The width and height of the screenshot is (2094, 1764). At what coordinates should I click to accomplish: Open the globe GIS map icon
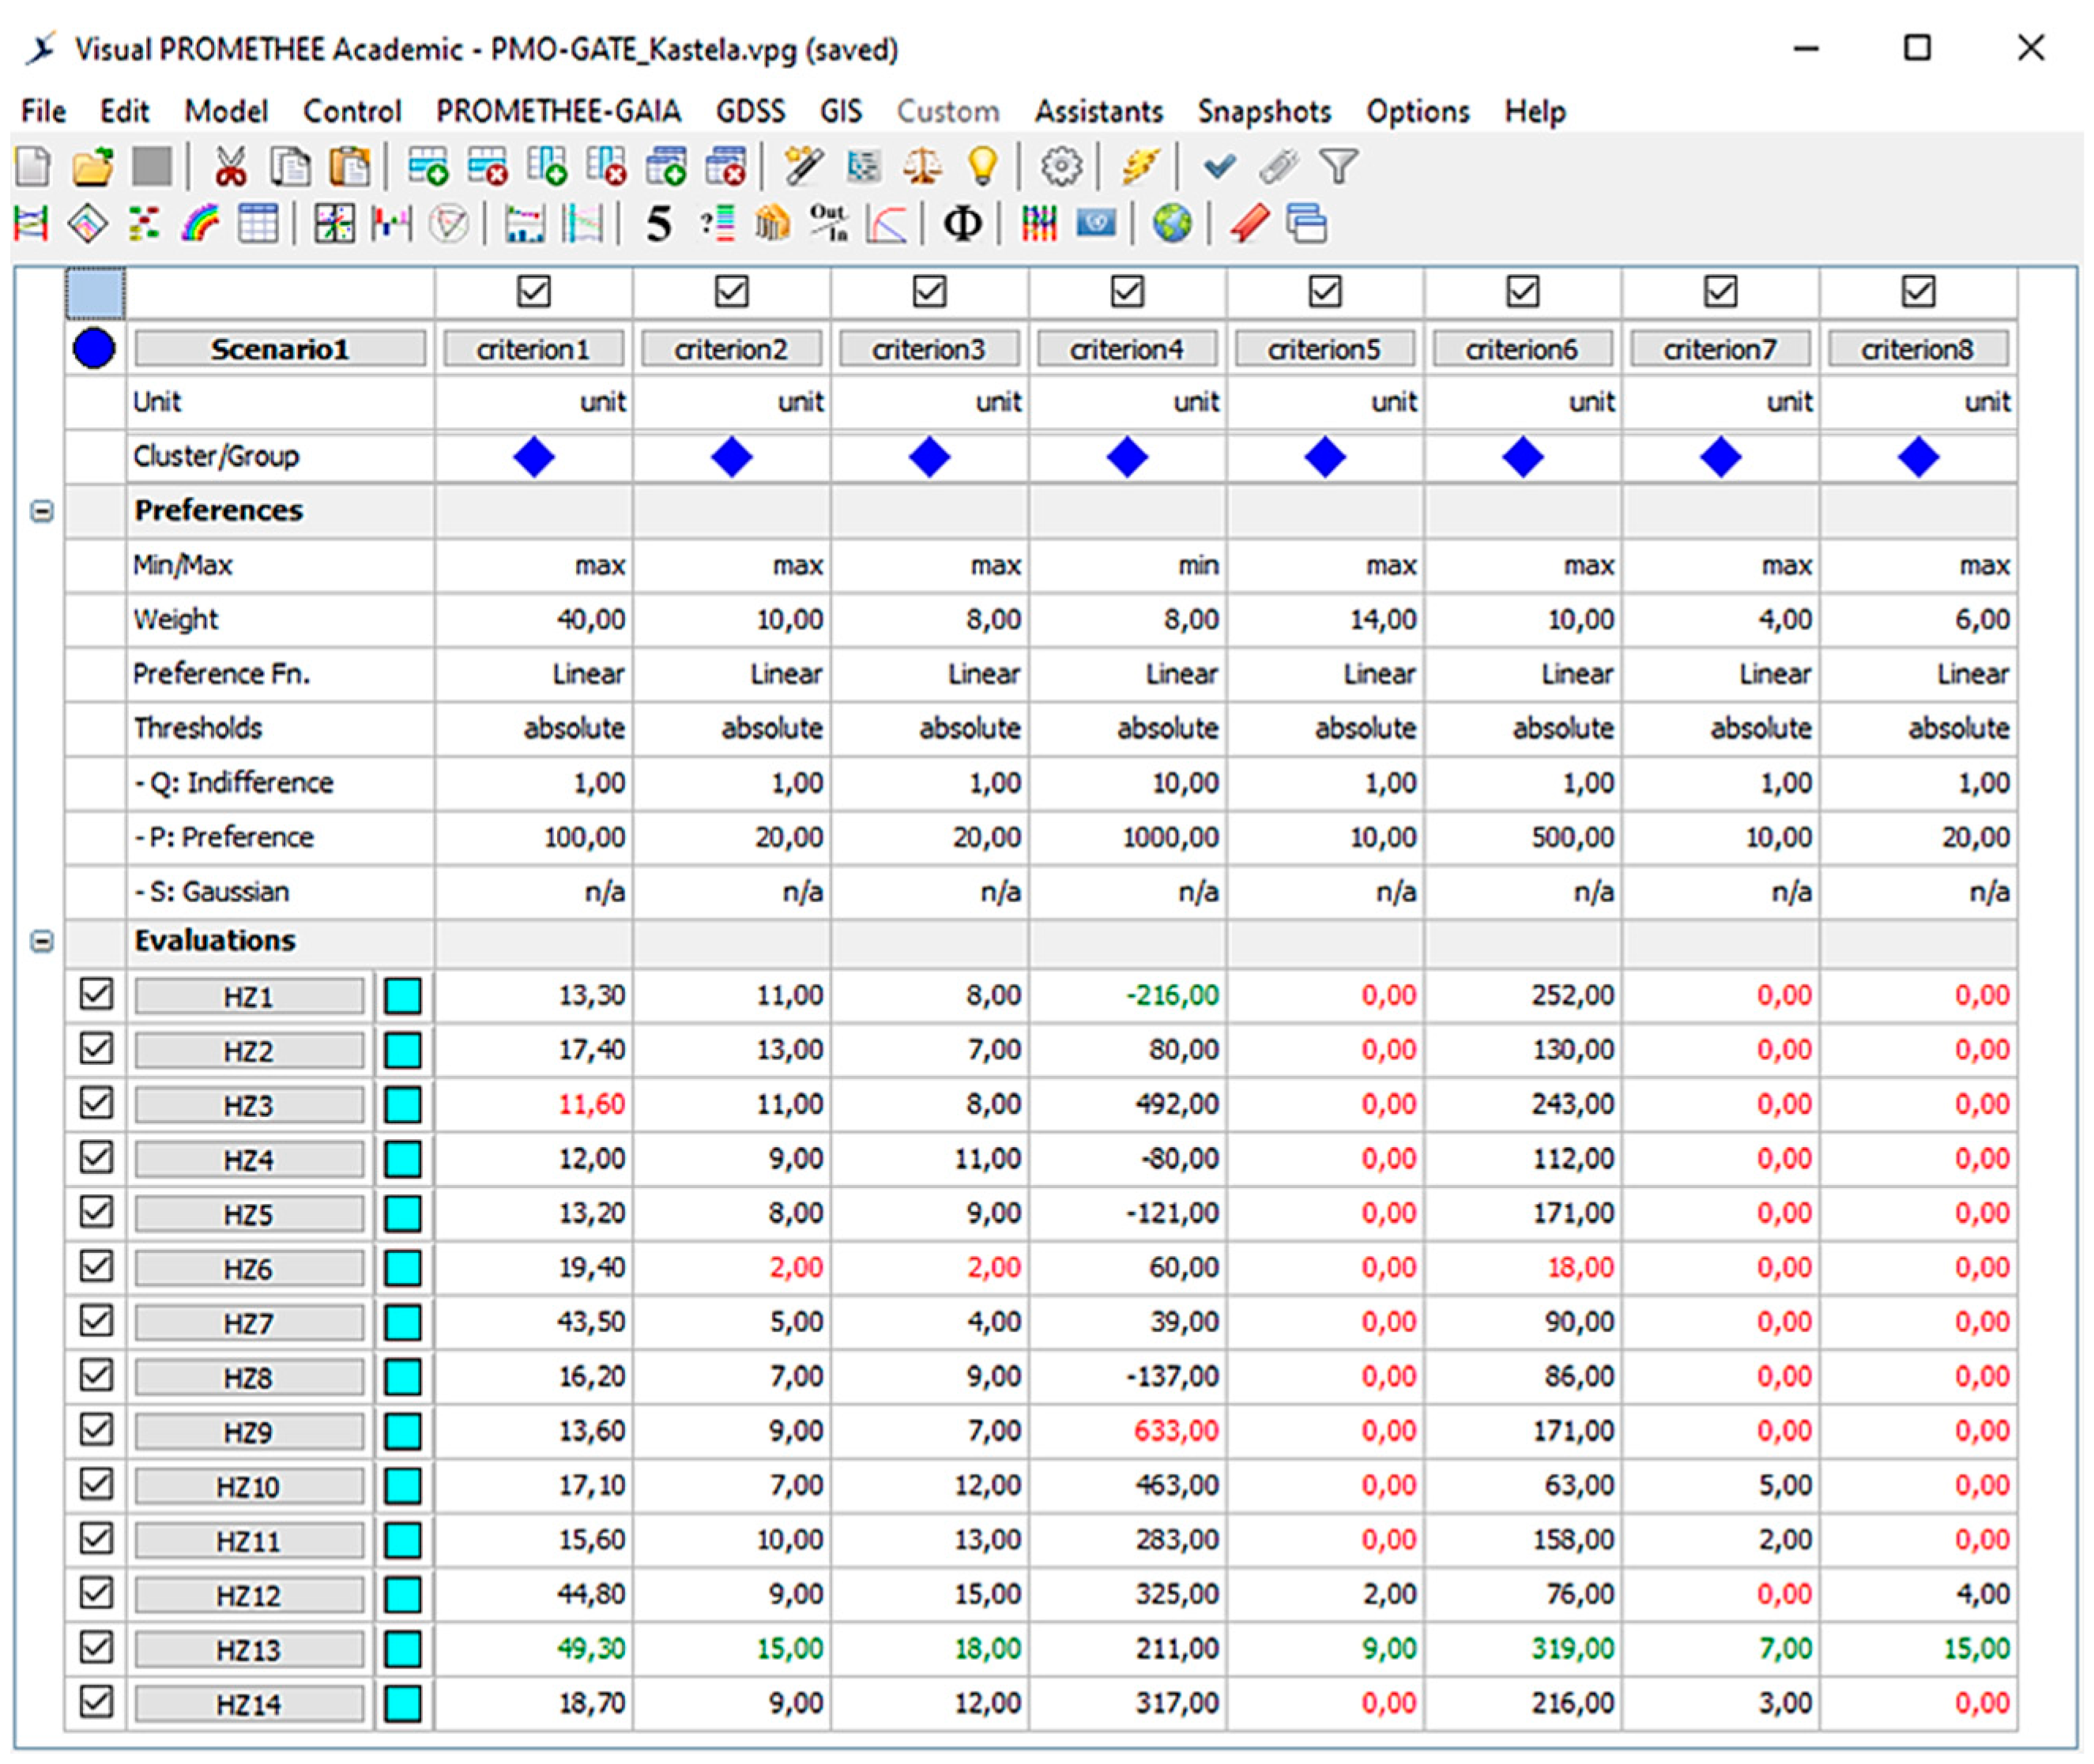click(1172, 224)
